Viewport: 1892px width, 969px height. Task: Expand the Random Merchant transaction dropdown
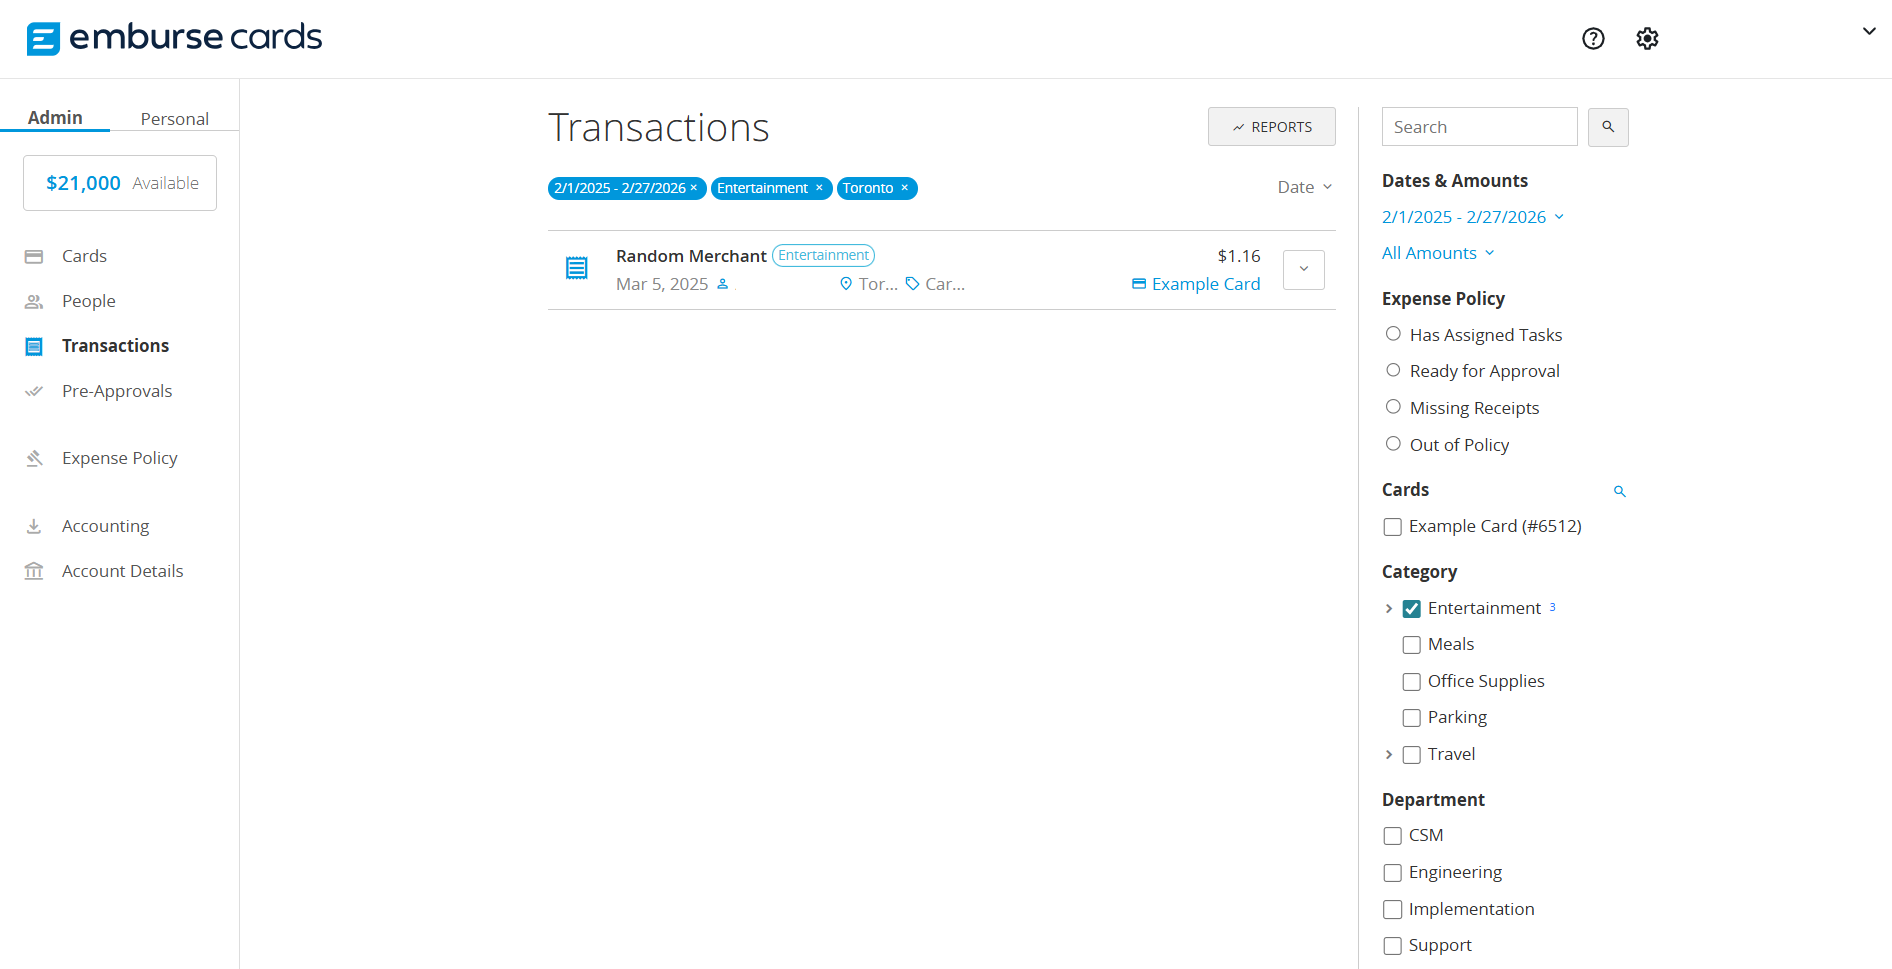[1303, 270]
